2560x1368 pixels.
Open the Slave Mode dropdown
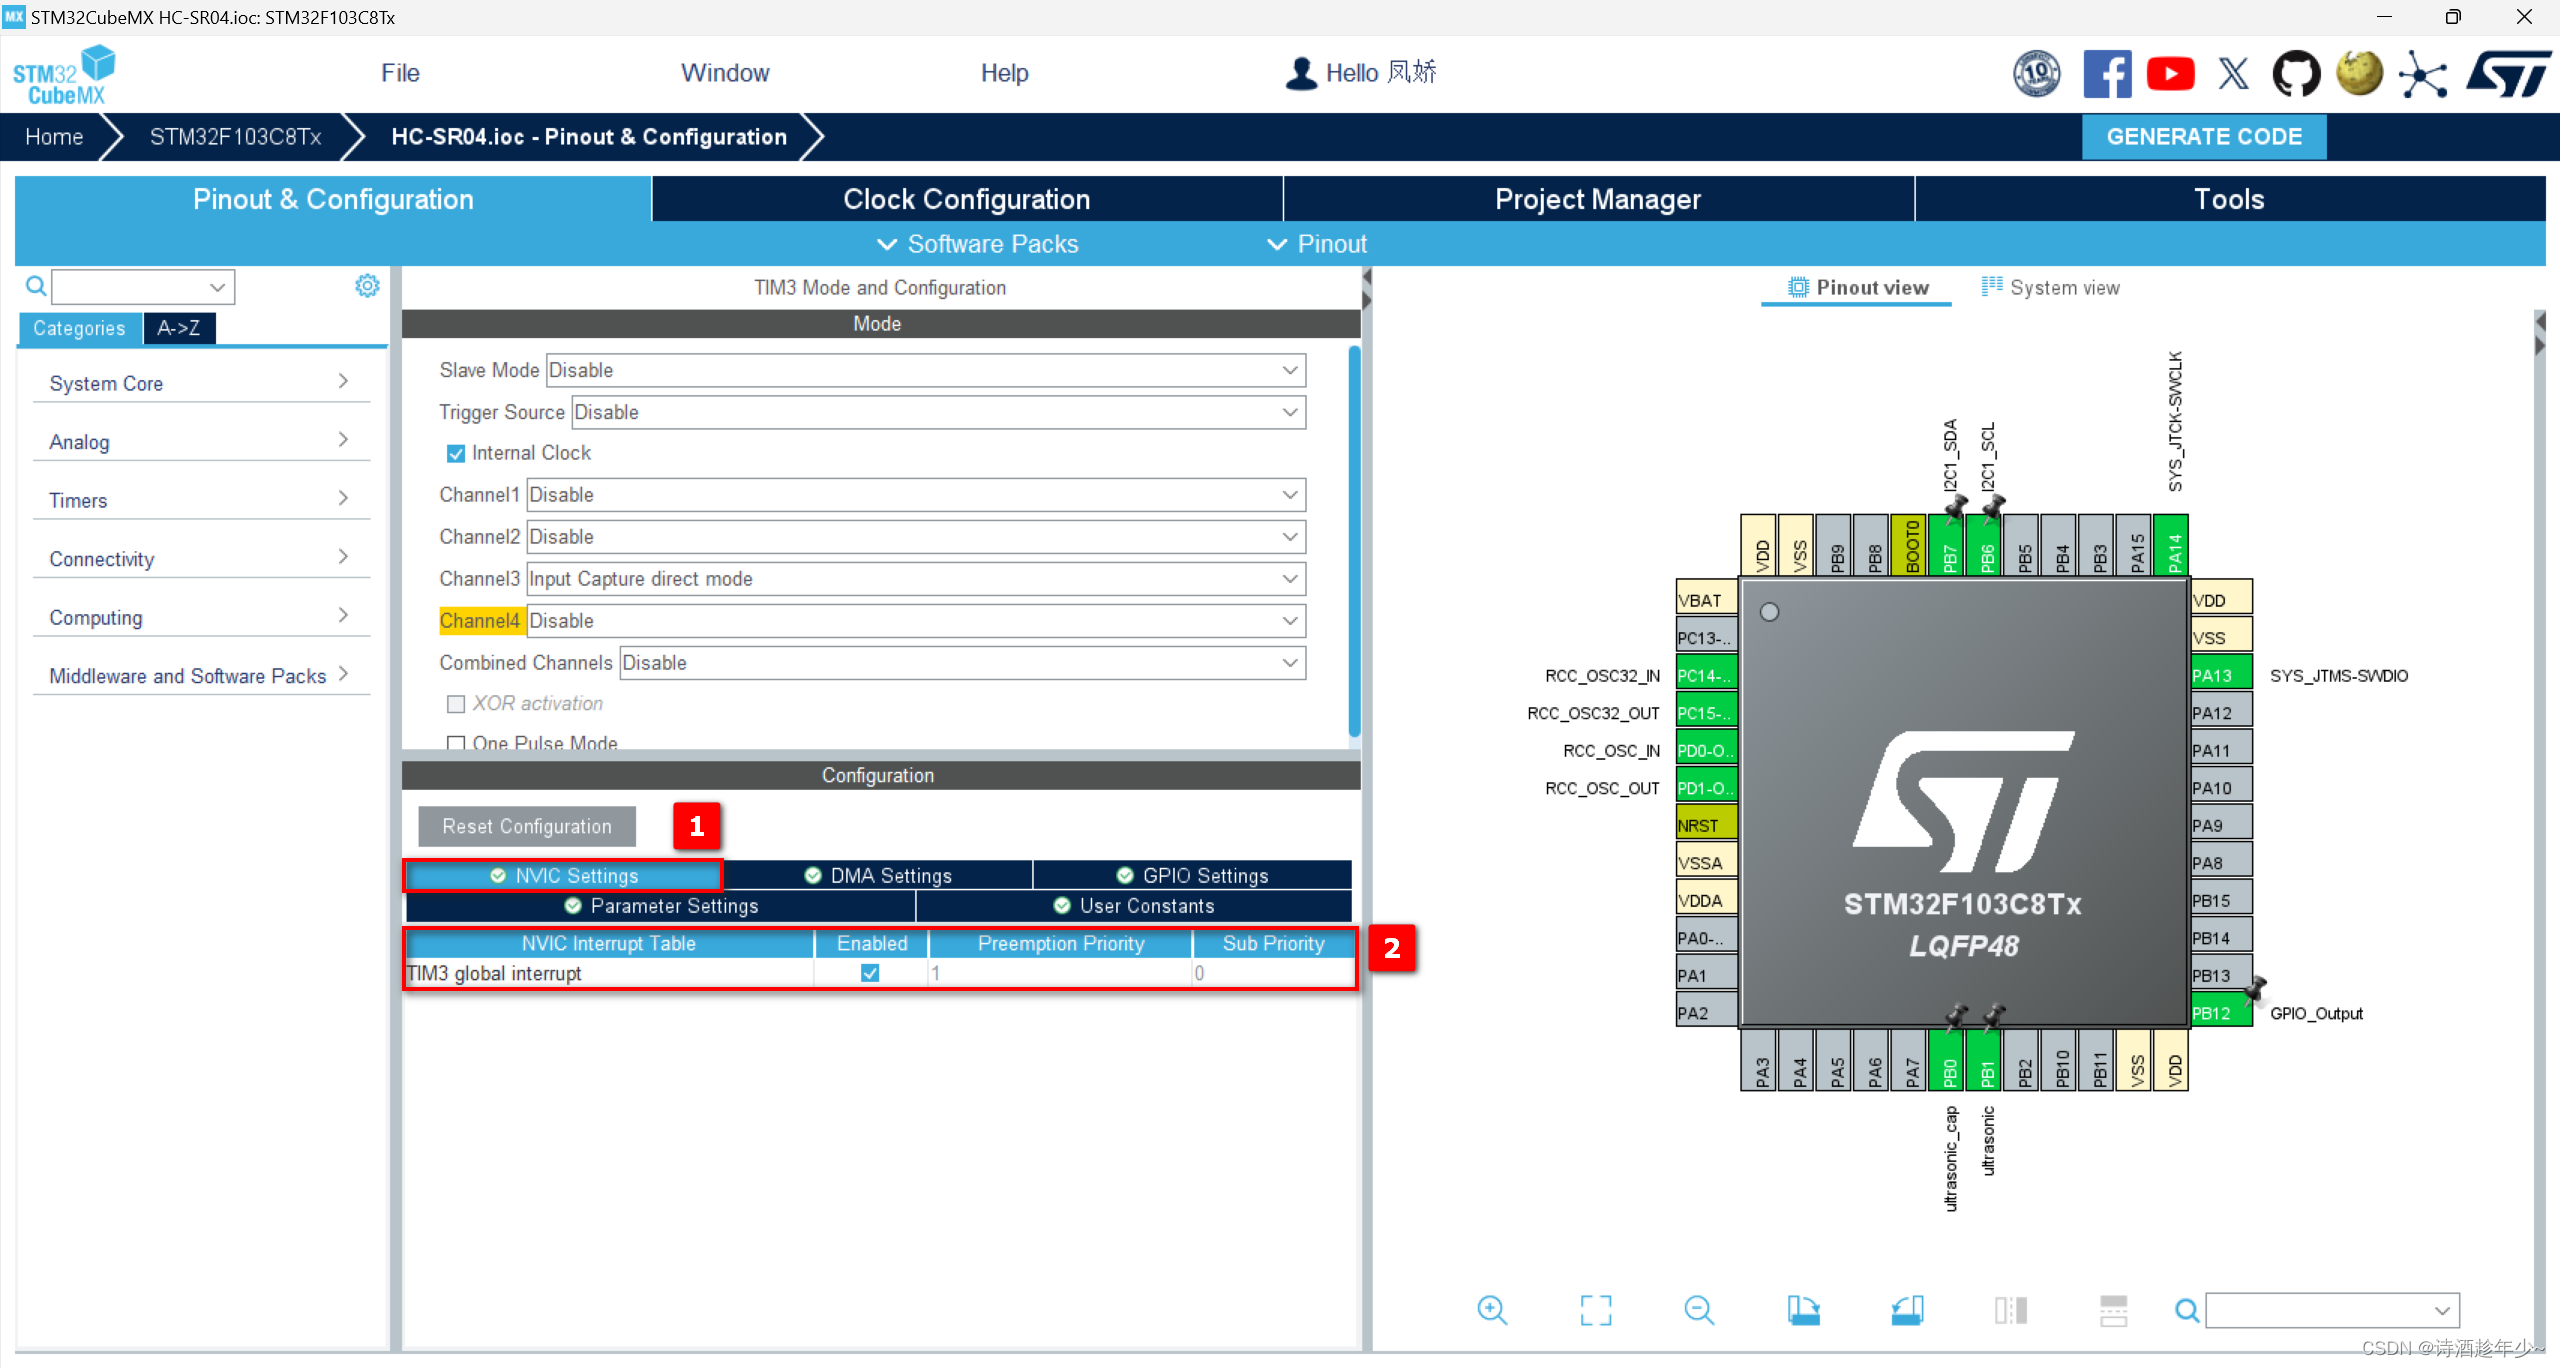[x=1290, y=370]
